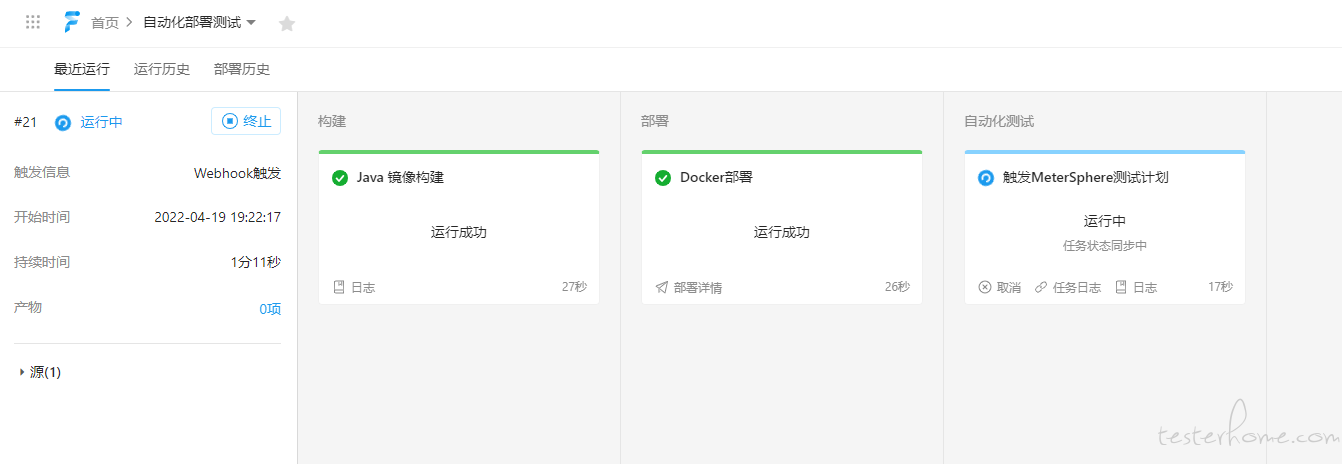Click running icon on MeterSphere test card
This screenshot has width=1342, height=464.
point(986,178)
